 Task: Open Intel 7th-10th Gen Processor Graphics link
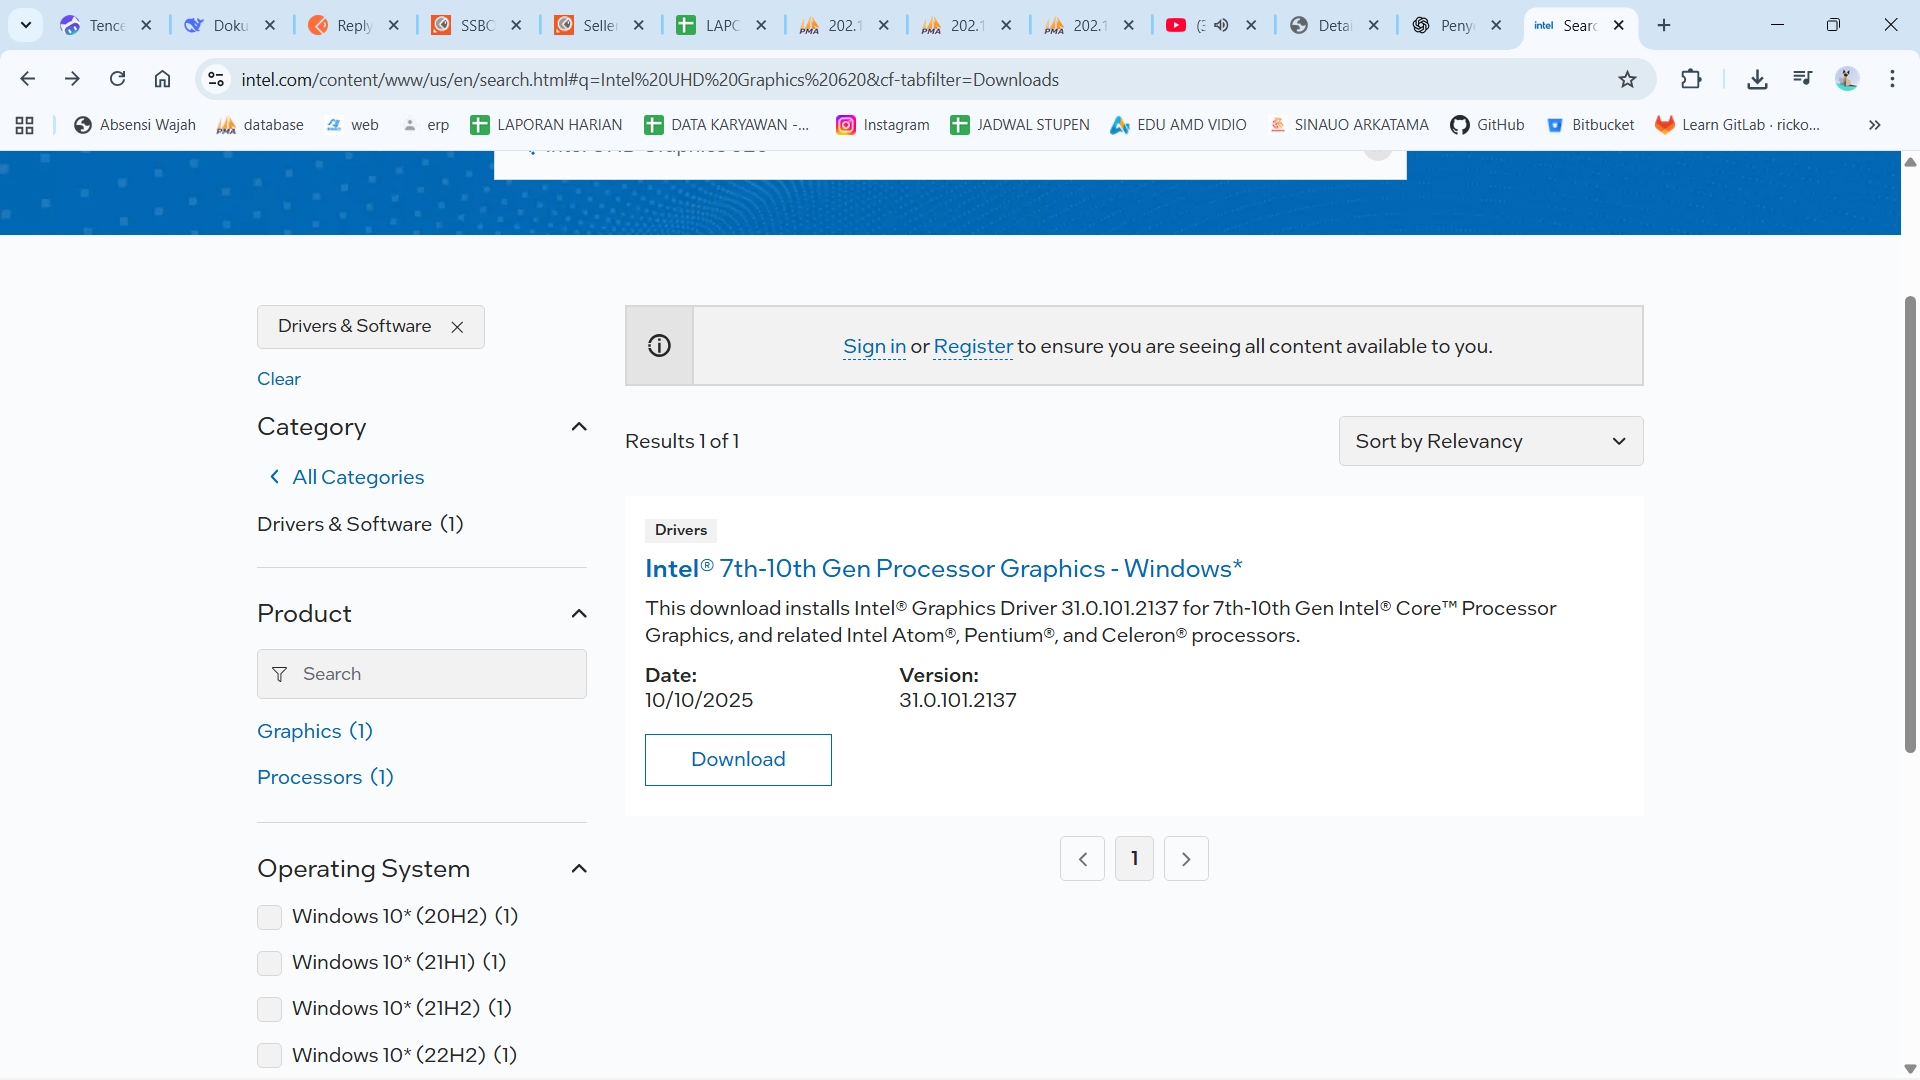pyautogui.click(x=943, y=569)
